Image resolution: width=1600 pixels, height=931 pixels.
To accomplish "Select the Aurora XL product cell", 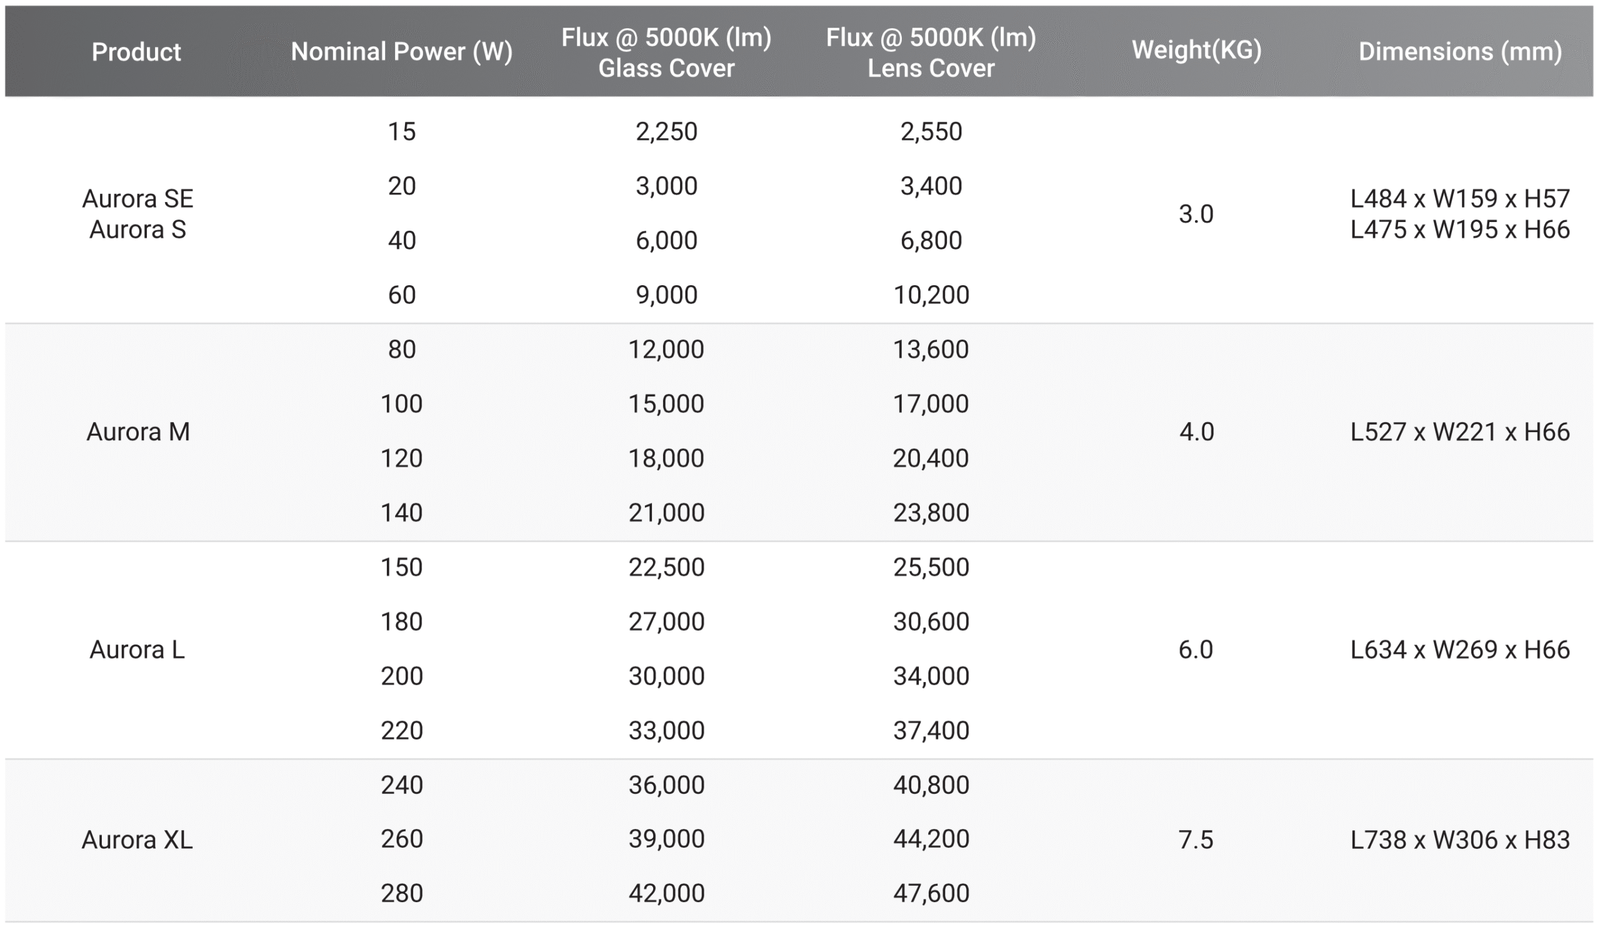I will pyautogui.click(x=137, y=840).
